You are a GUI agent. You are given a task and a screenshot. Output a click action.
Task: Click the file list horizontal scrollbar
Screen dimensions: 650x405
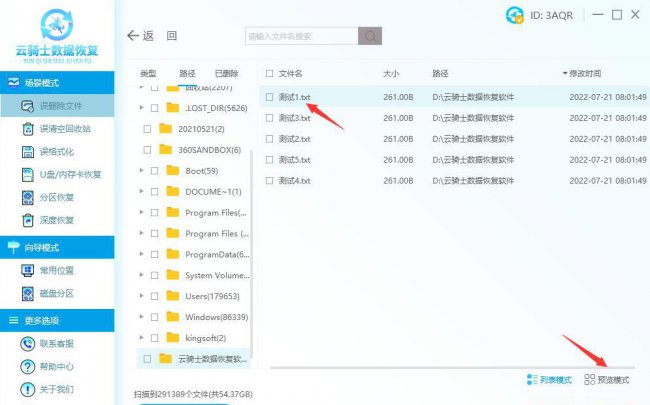coord(452,367)
